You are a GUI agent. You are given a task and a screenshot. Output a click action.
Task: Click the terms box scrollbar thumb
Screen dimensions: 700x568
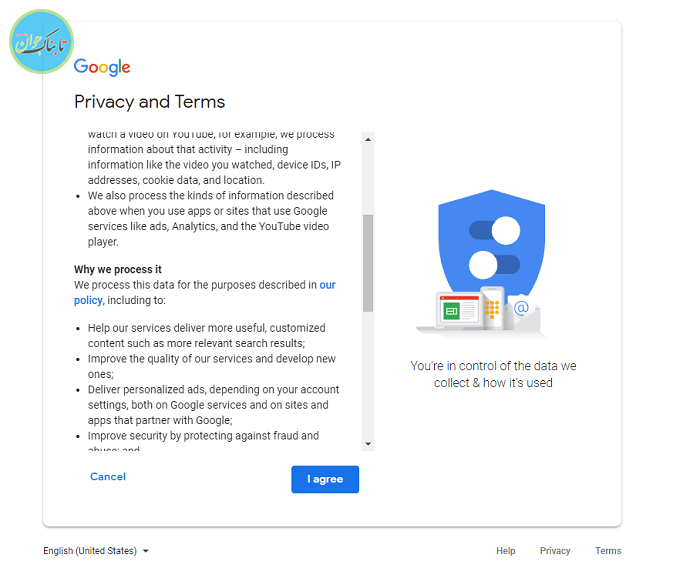tap(368, 262)
